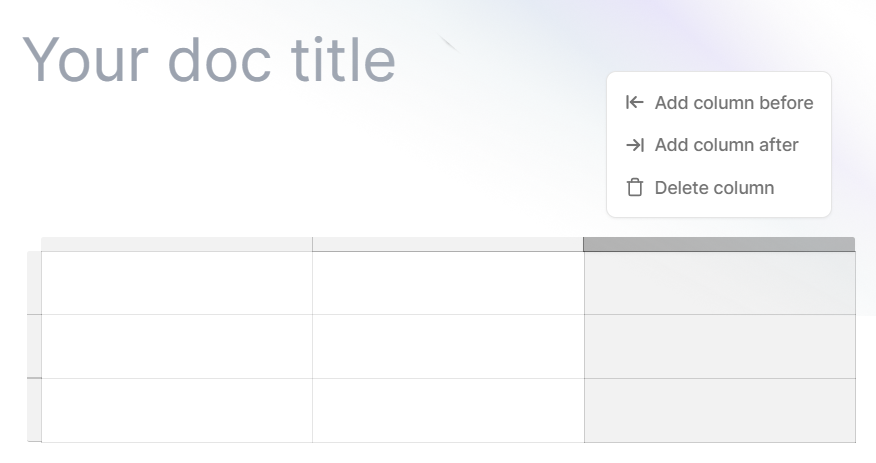Image resolution: width=876 pixels, height=463 pixels.
Task: Select the third row's grip handle
Action: (34, 410)
